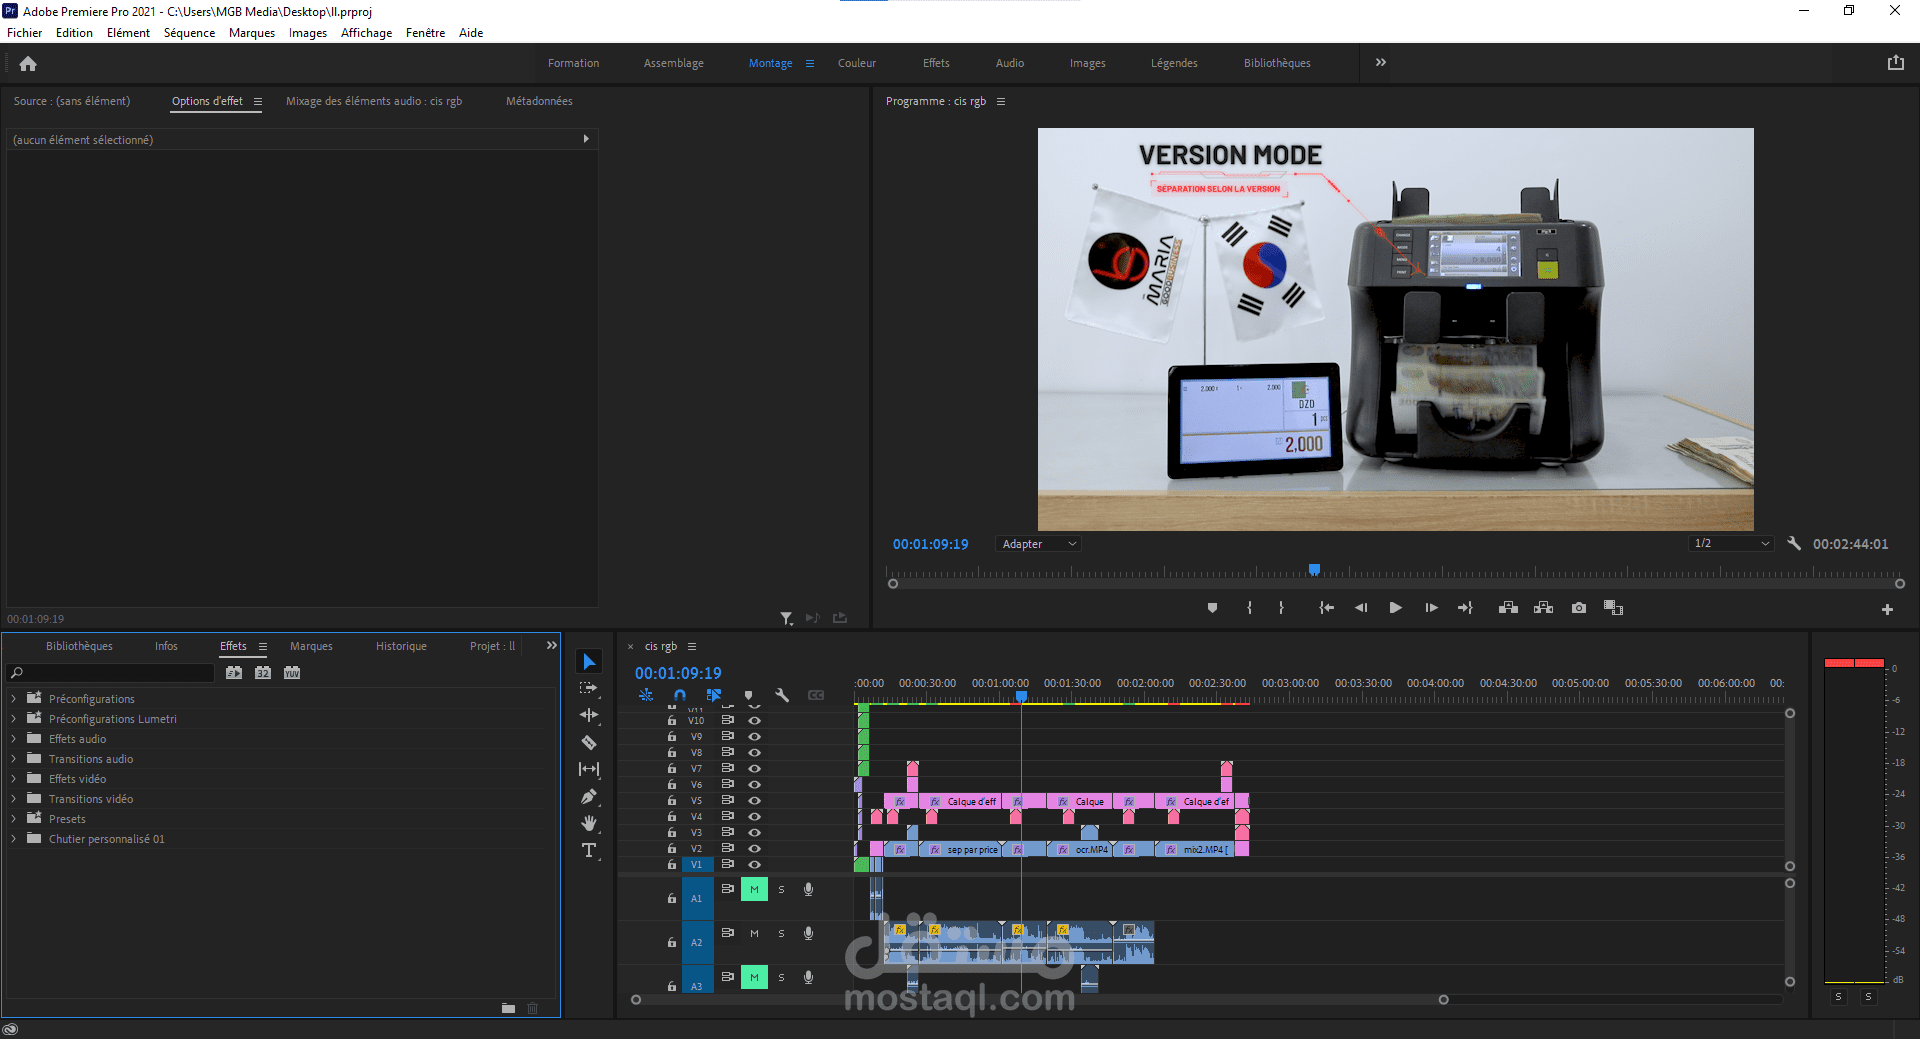Open Program monitor settings wrench
Image resolution: width=1920 pixels, height=1039 pixels.
pos(1794,544)
